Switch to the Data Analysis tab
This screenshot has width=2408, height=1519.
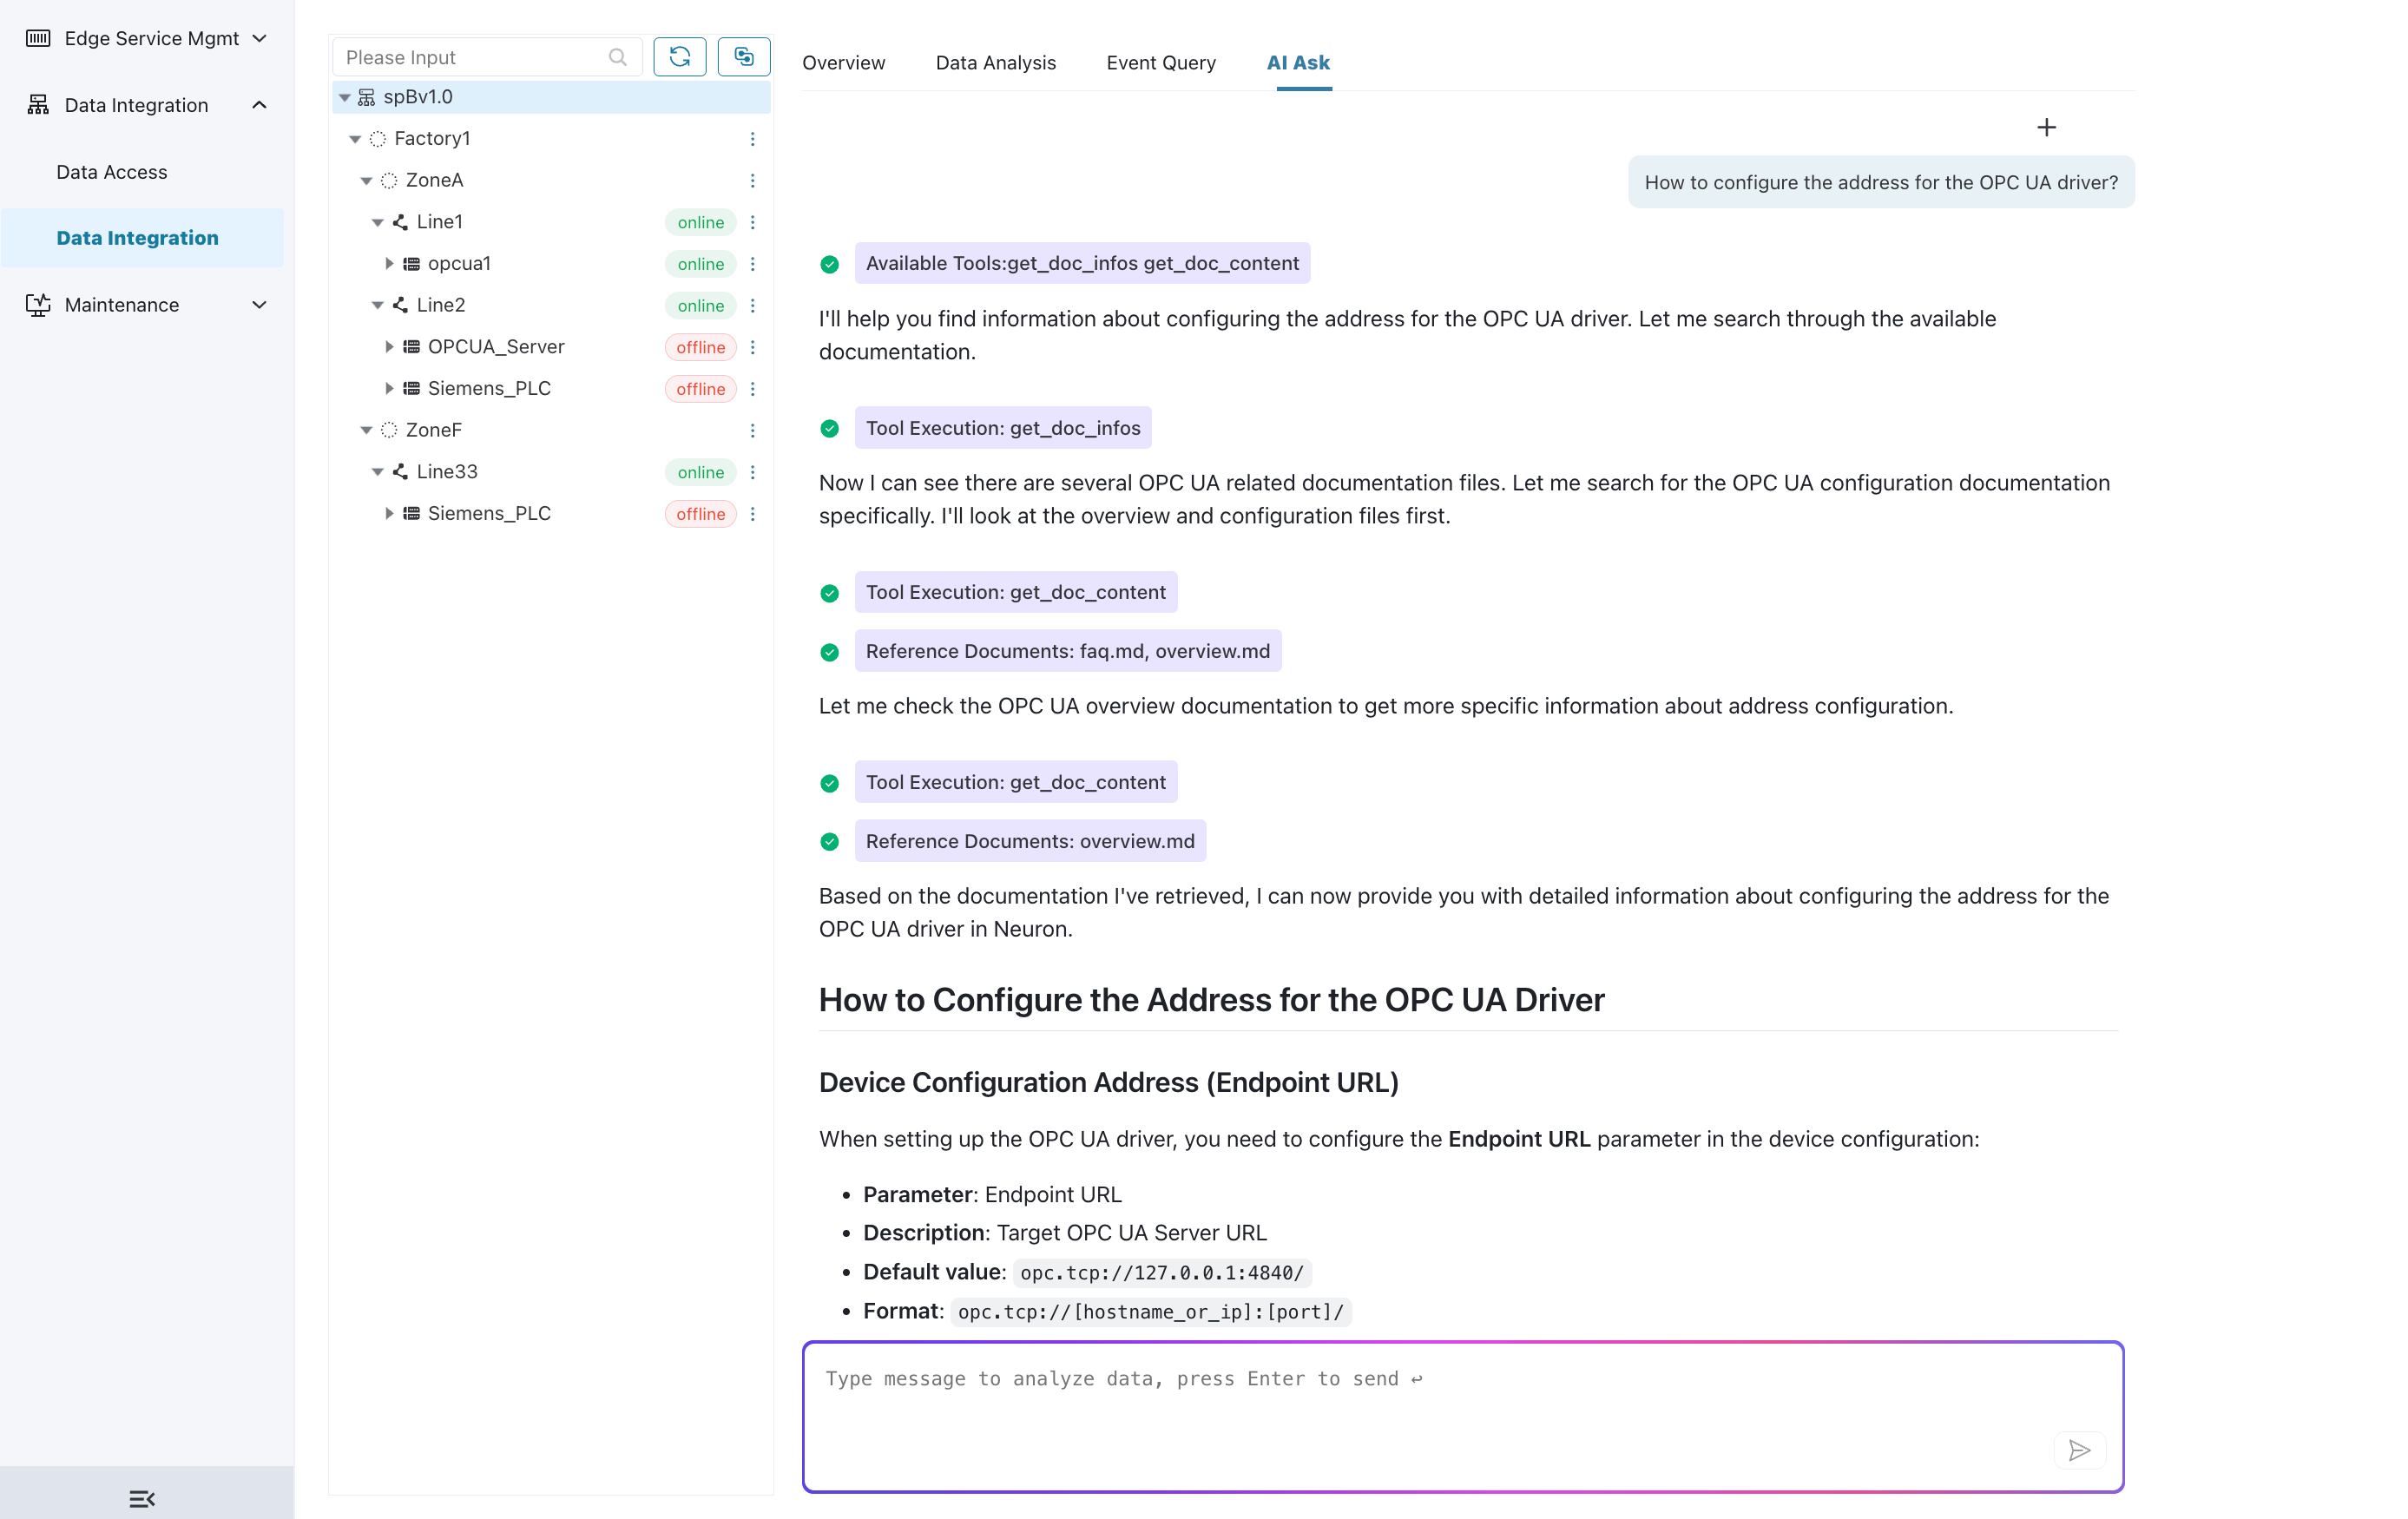[995, 62]
